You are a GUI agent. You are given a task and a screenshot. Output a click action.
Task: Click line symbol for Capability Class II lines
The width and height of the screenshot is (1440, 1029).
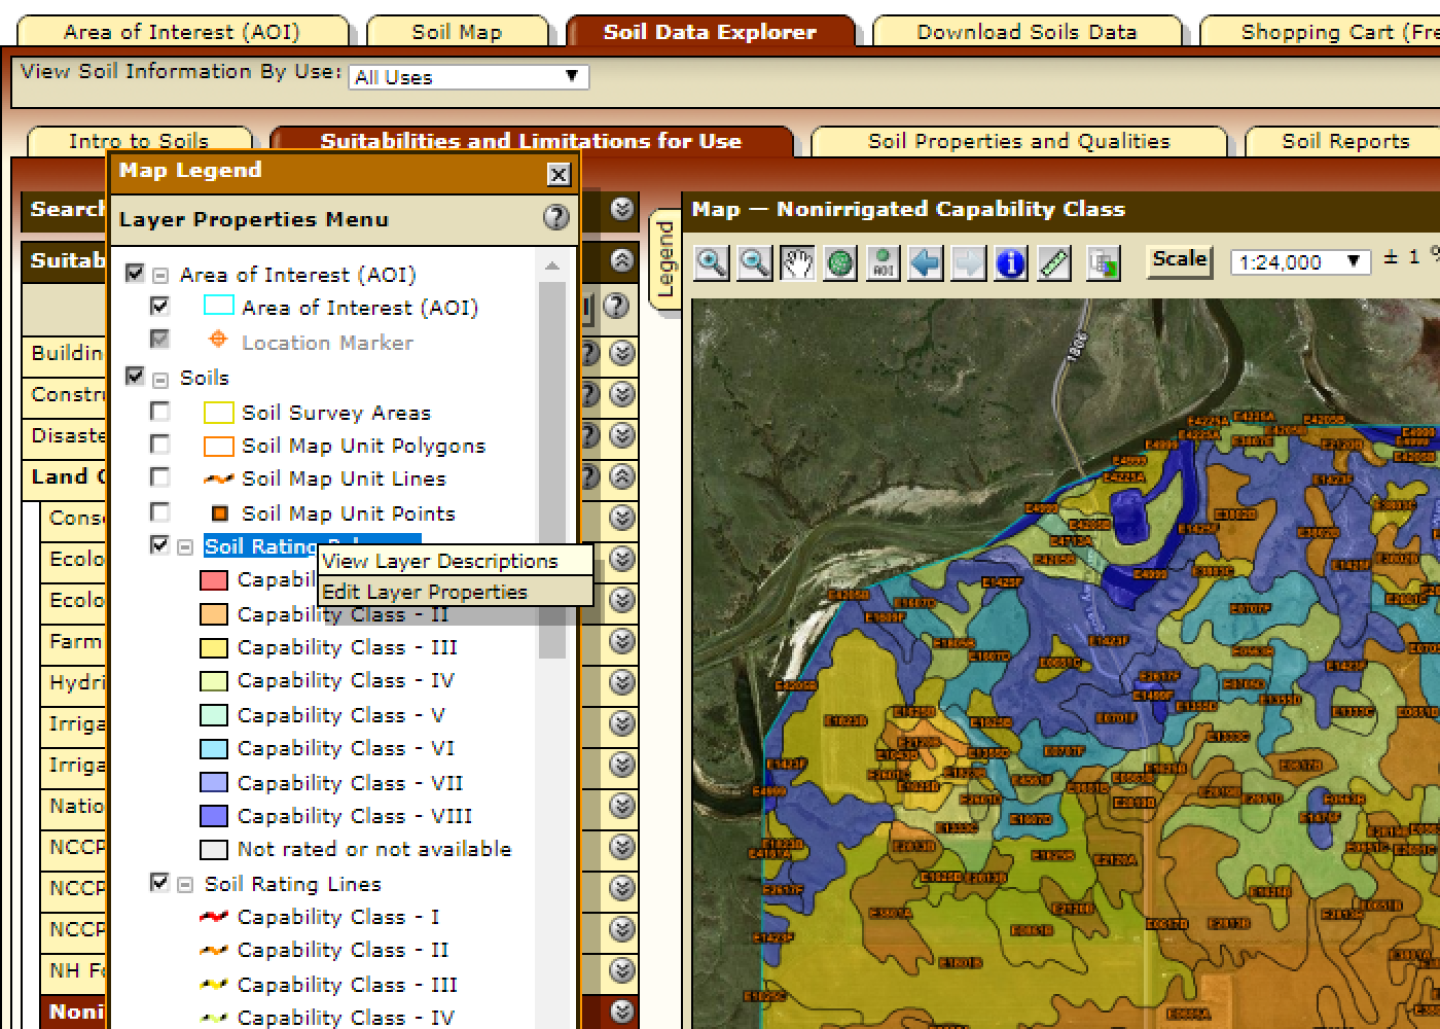pyautogui.click(x=214, y=950)
